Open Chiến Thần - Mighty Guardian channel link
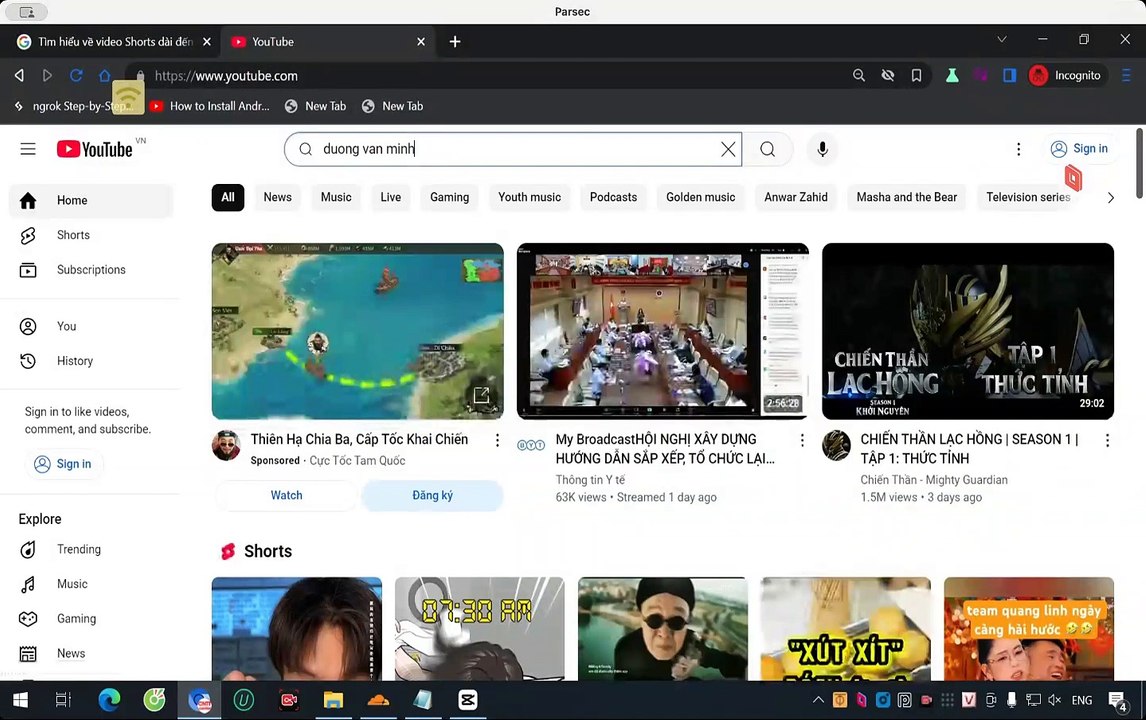 coord(934,480)
